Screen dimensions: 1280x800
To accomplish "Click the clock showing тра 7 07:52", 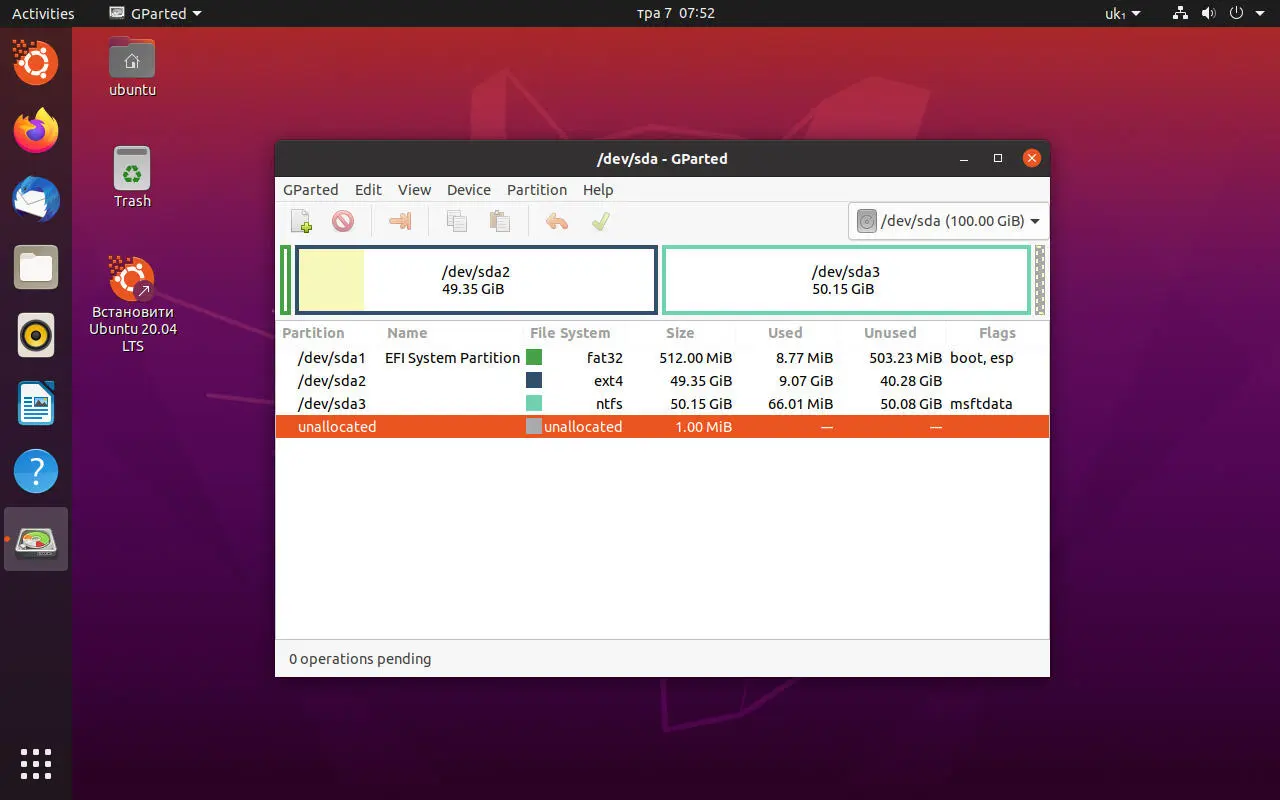I will pos(676,13).
